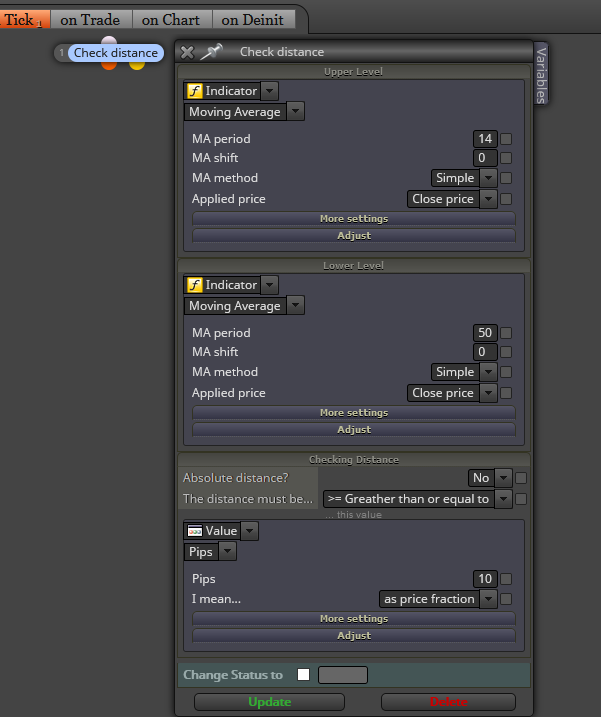Screen dimensions: 601x717
Task: Toggle checkbox next to Absolute distance
Action: 521,478
